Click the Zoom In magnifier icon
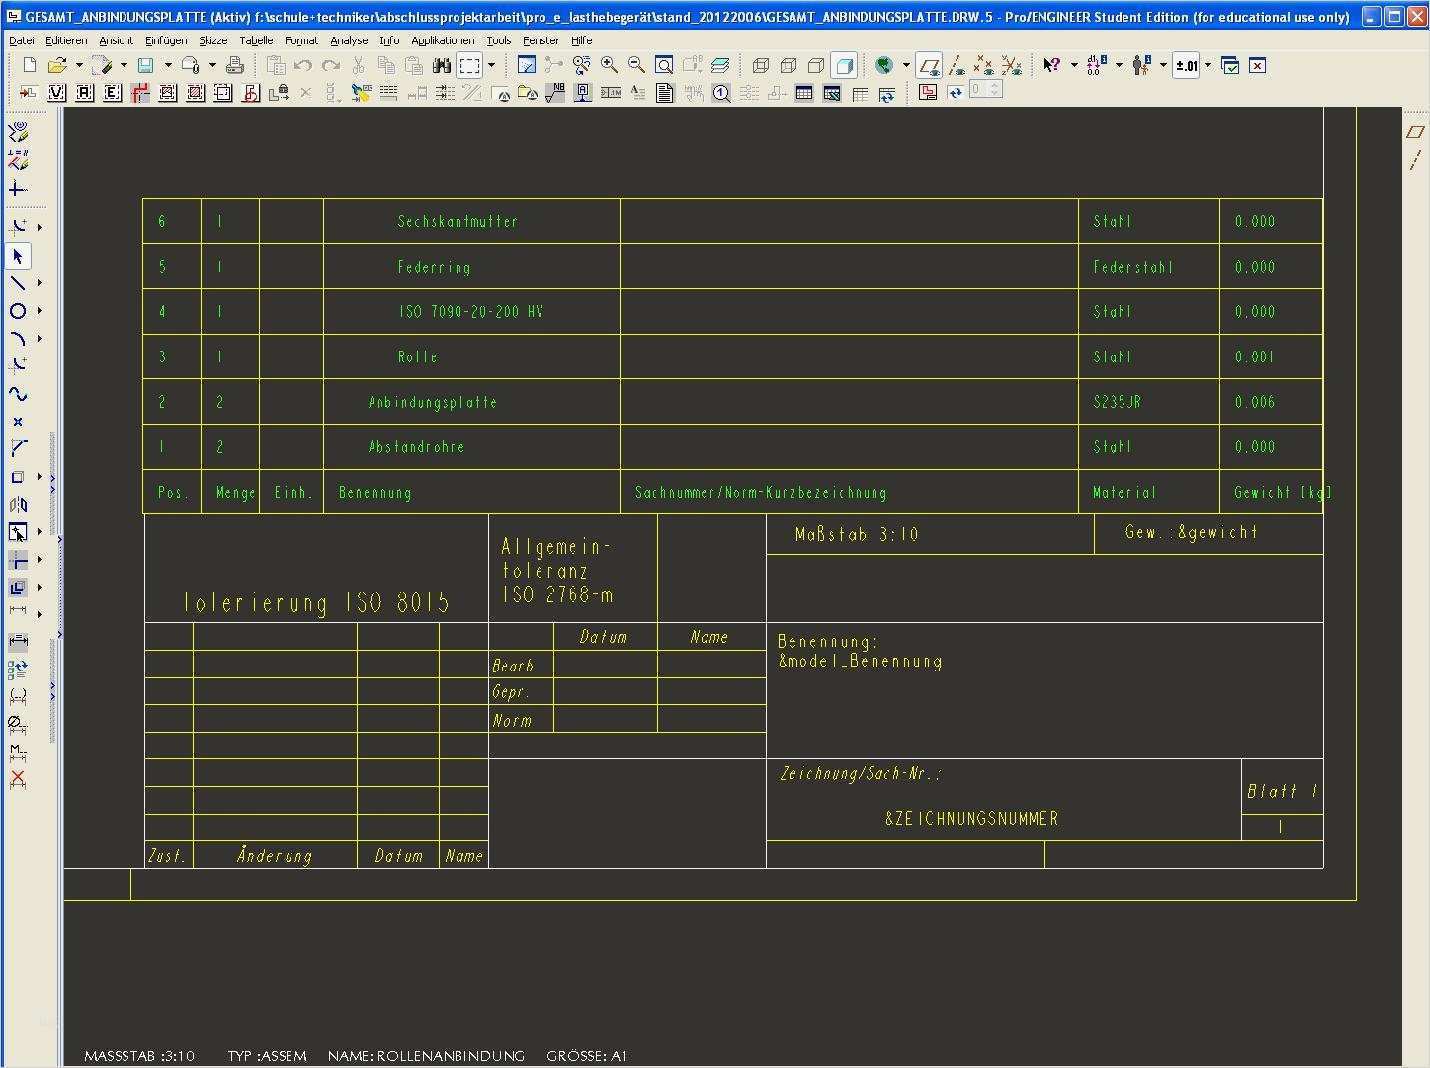This screenshot has width=1430, height=1068. click(609, 66)
